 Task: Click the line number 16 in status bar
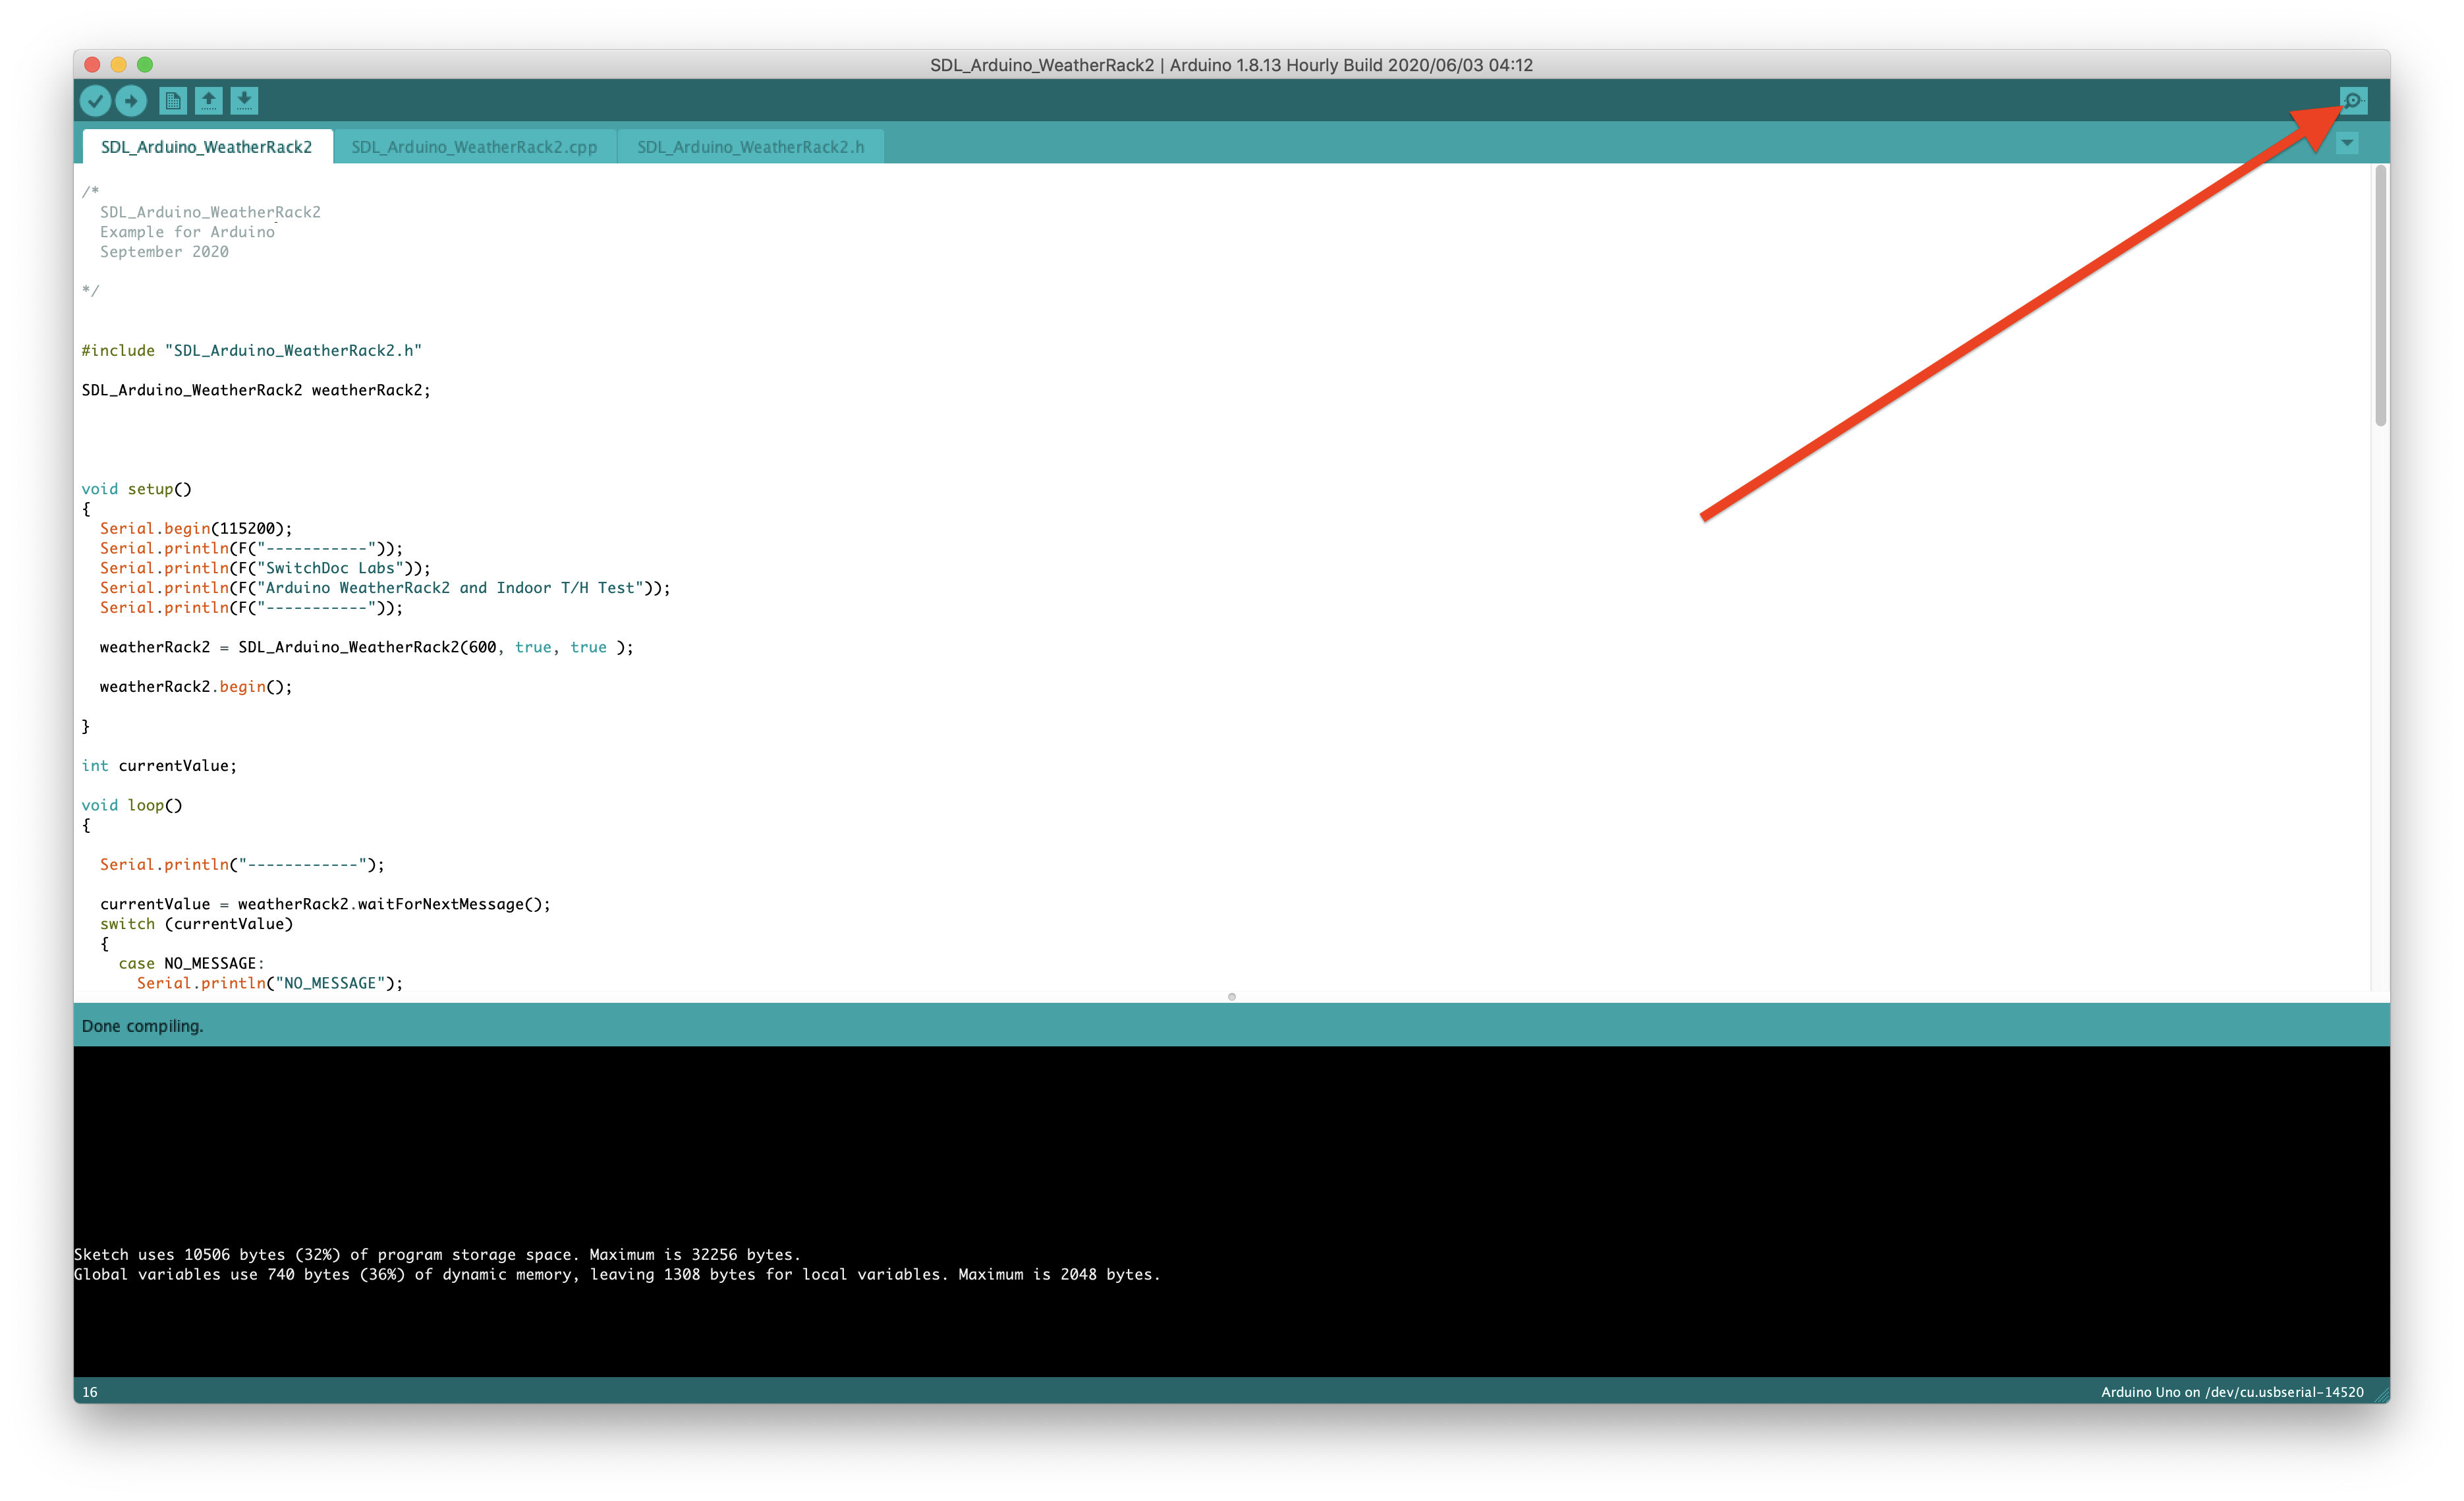[x=90, y=1392]
